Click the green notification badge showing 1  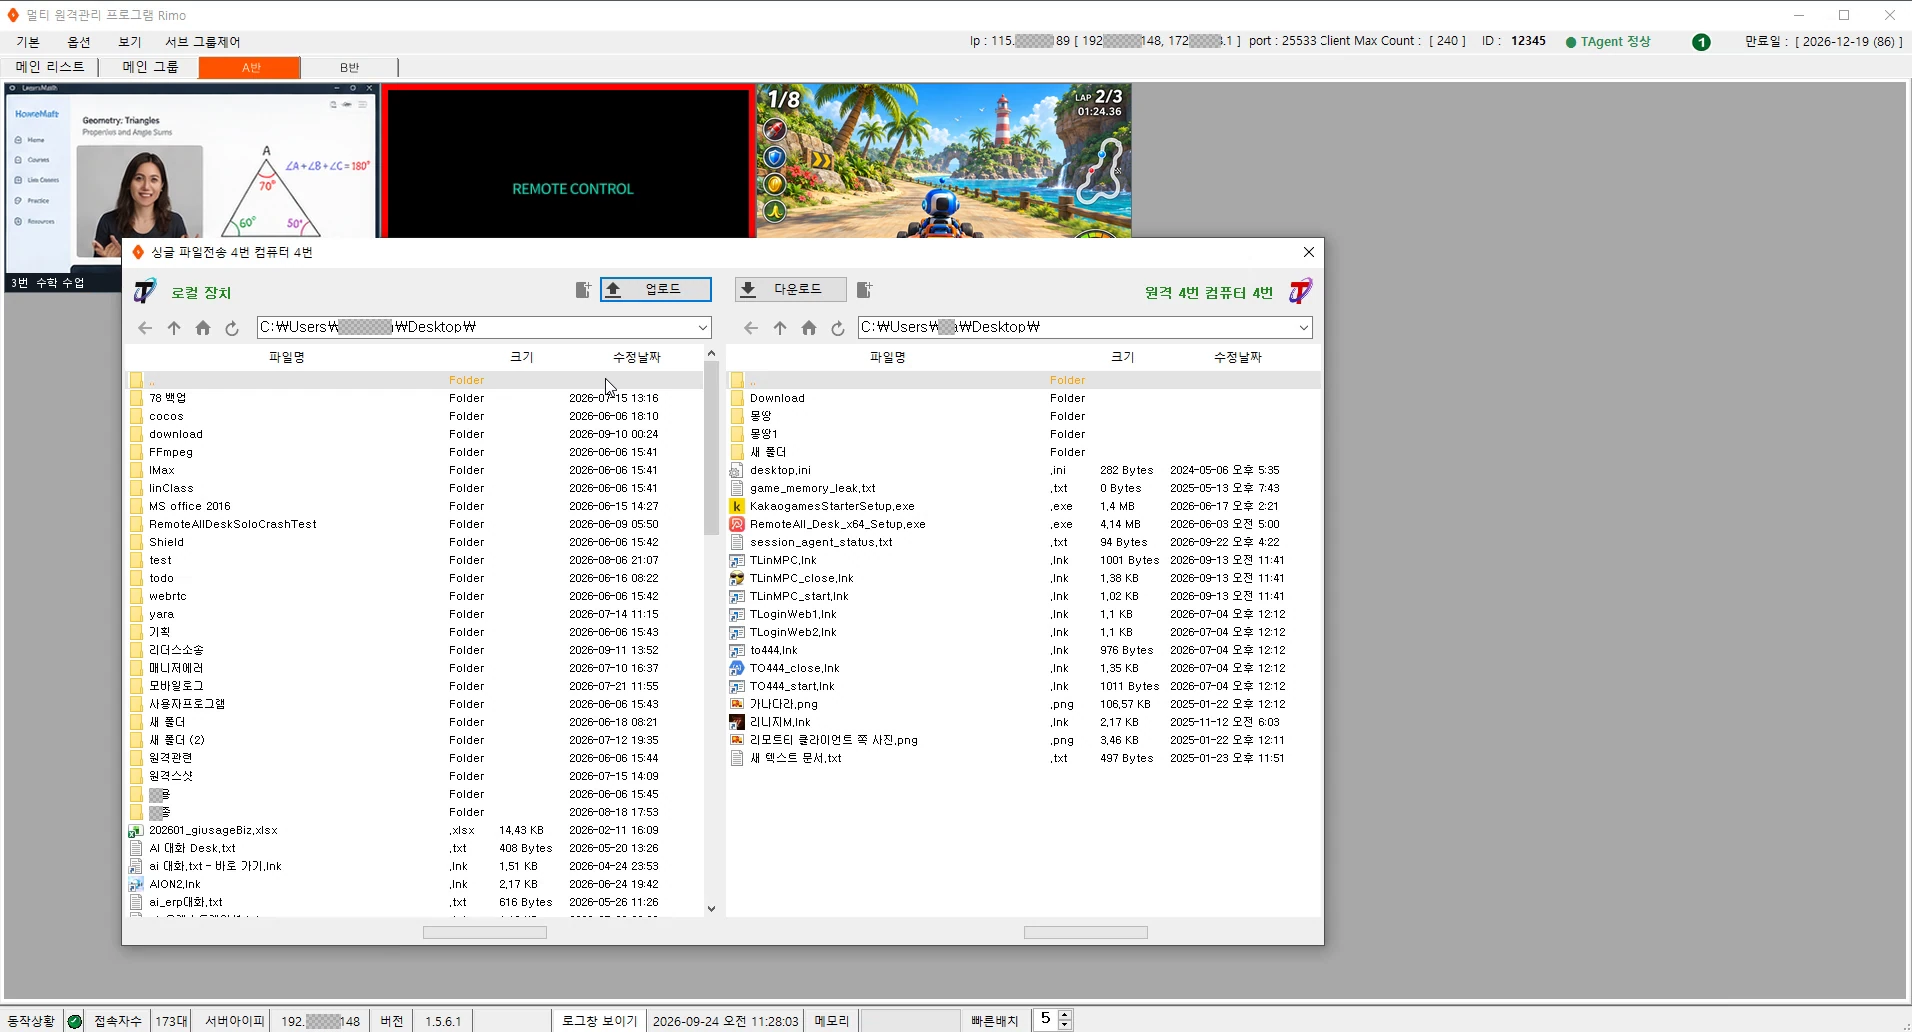pyautogui.click(x=1701, y=42)
